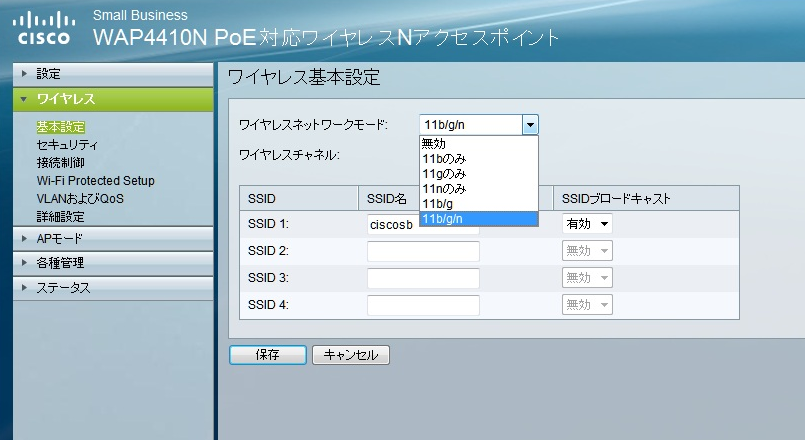Click the キャンセル button

coord(351,355)
